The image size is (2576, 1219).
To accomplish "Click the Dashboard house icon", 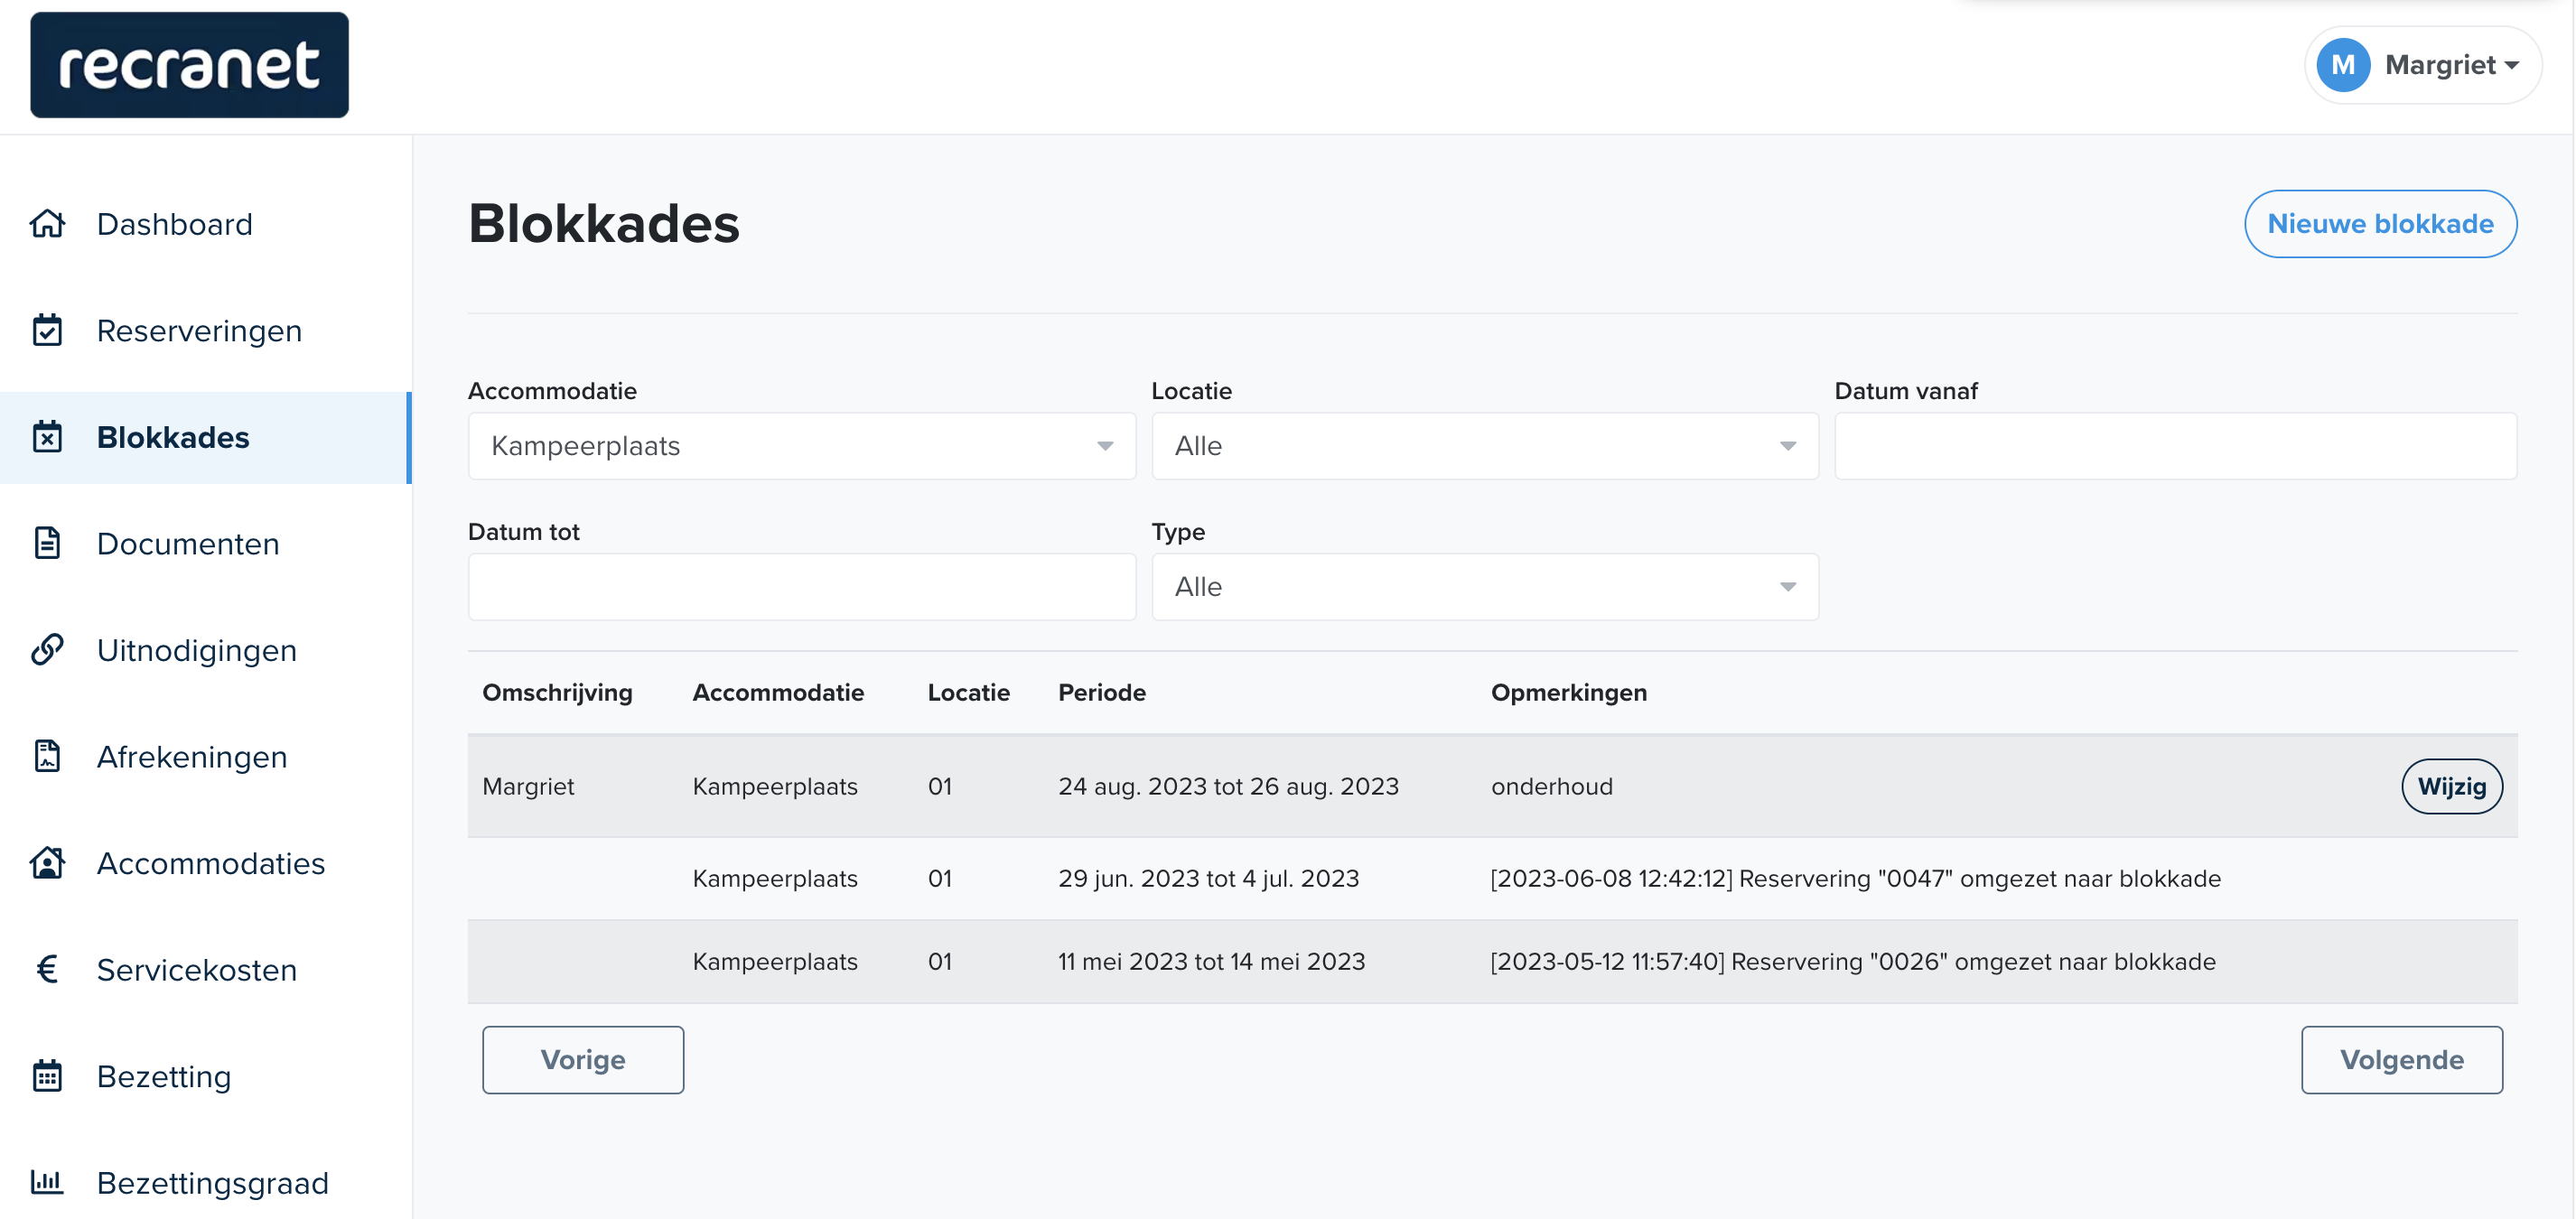I will (x=47, y=224).
